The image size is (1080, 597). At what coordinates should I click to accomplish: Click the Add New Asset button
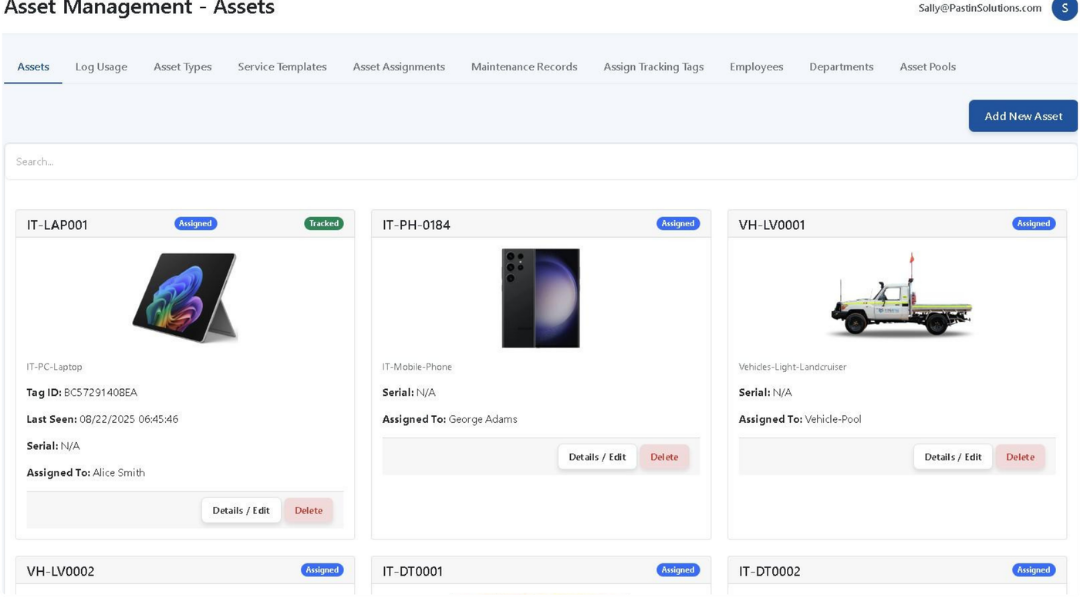(1022, 115)
